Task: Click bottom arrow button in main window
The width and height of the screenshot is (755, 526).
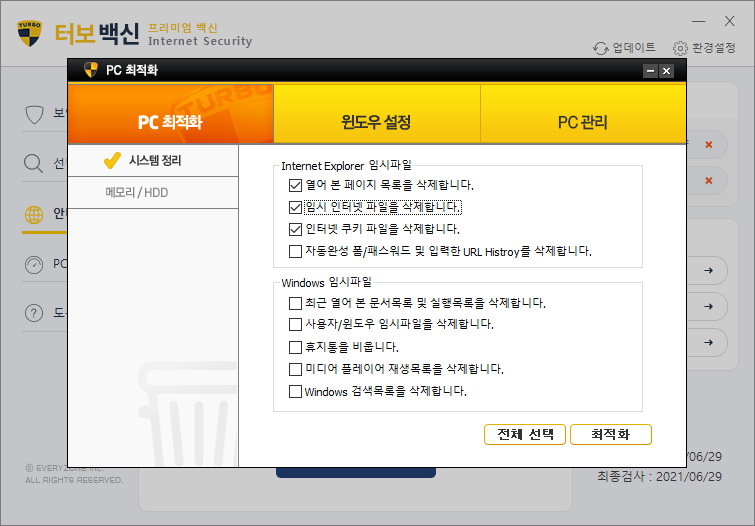Action: (708, 342)
